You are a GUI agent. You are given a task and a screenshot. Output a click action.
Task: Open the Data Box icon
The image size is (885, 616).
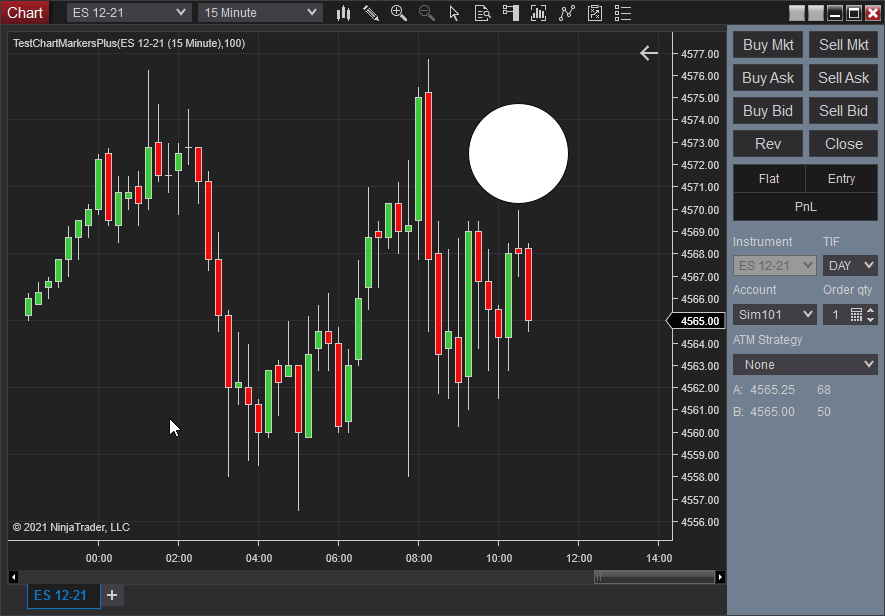[482, 13]
